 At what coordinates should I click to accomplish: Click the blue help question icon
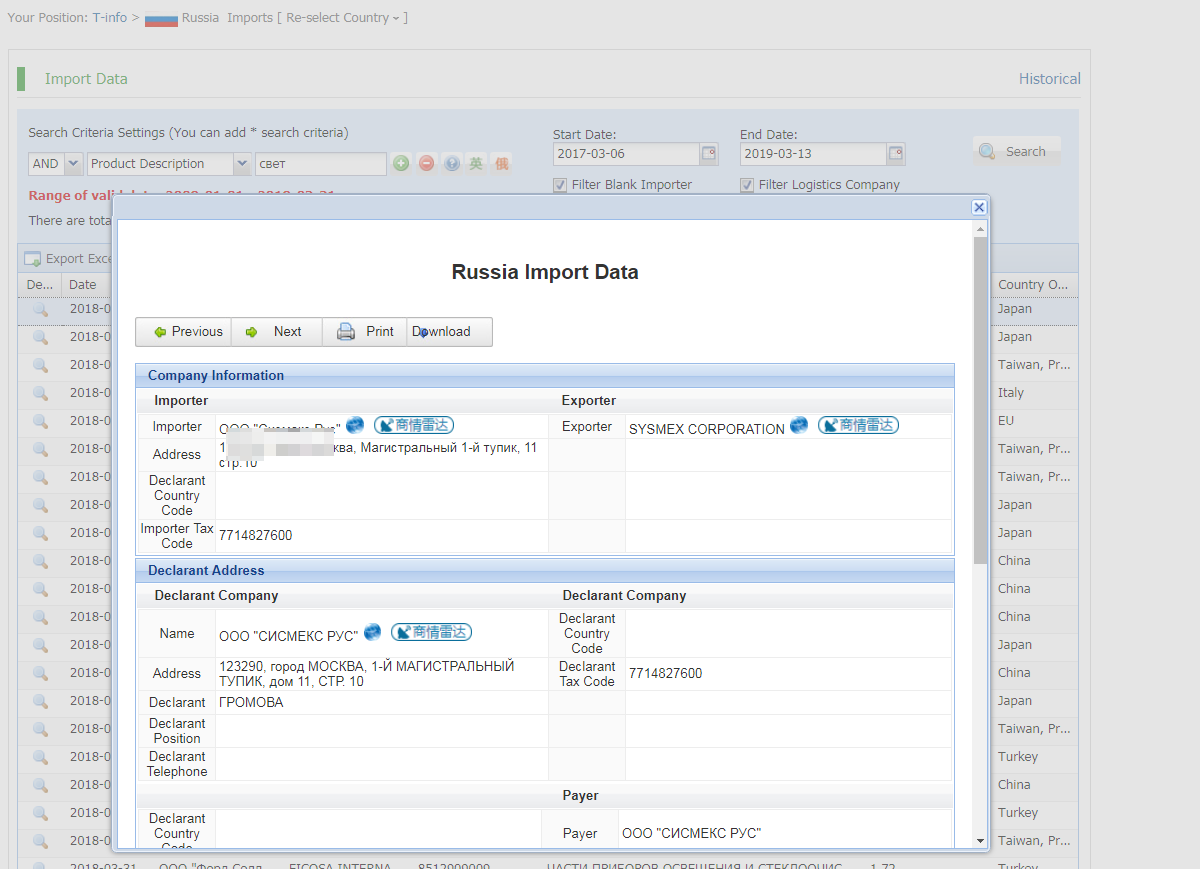click(452, 164)
